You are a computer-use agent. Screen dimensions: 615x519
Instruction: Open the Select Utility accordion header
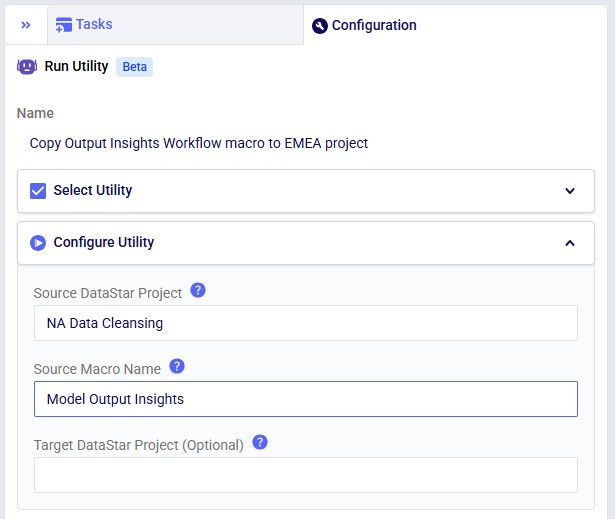click(x=300, y=191)
